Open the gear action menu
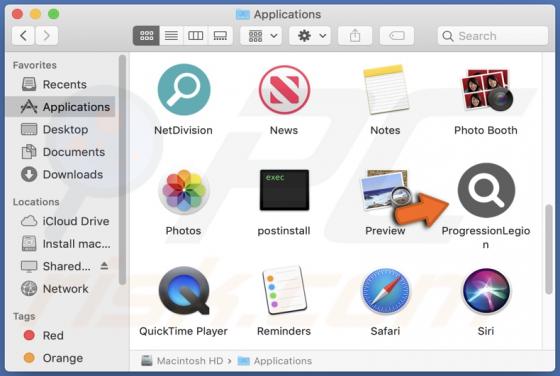 310,36
